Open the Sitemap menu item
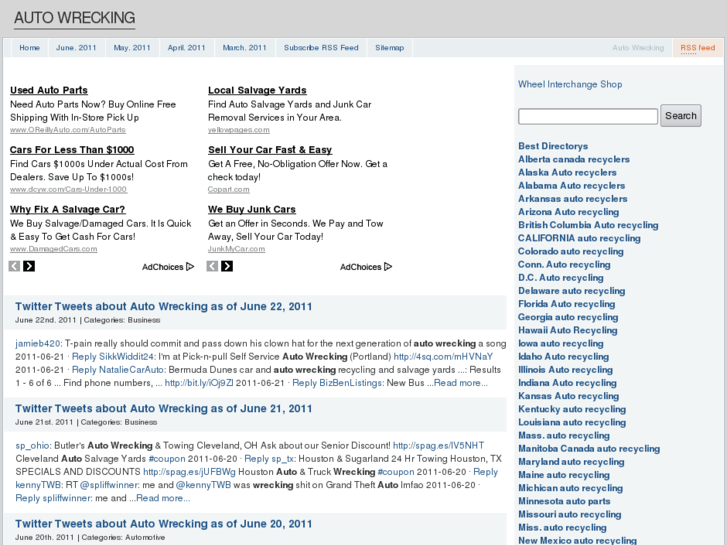 pos(389,48)
